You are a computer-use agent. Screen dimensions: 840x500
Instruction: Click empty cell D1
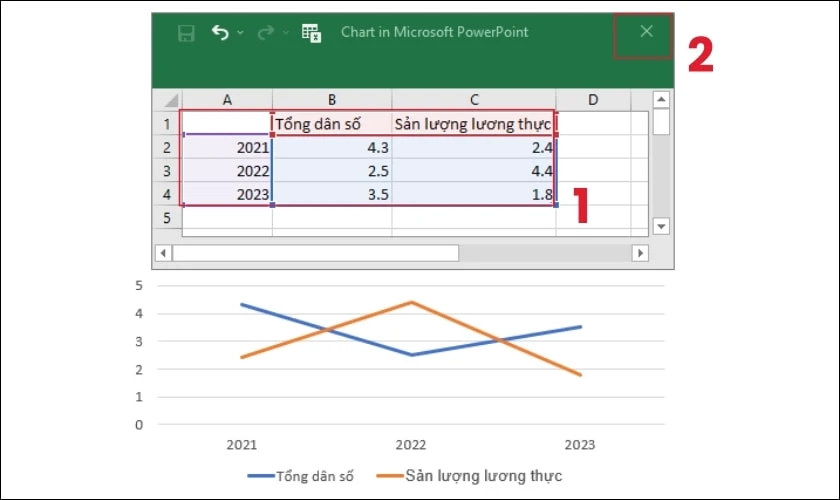coord(593,124)
